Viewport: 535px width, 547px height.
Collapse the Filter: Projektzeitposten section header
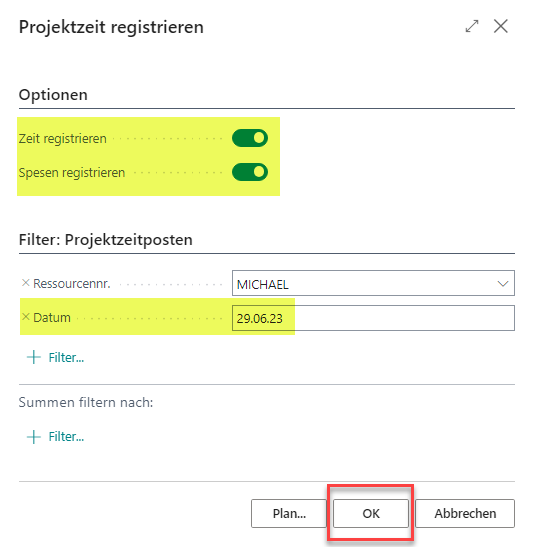[106, 240]
